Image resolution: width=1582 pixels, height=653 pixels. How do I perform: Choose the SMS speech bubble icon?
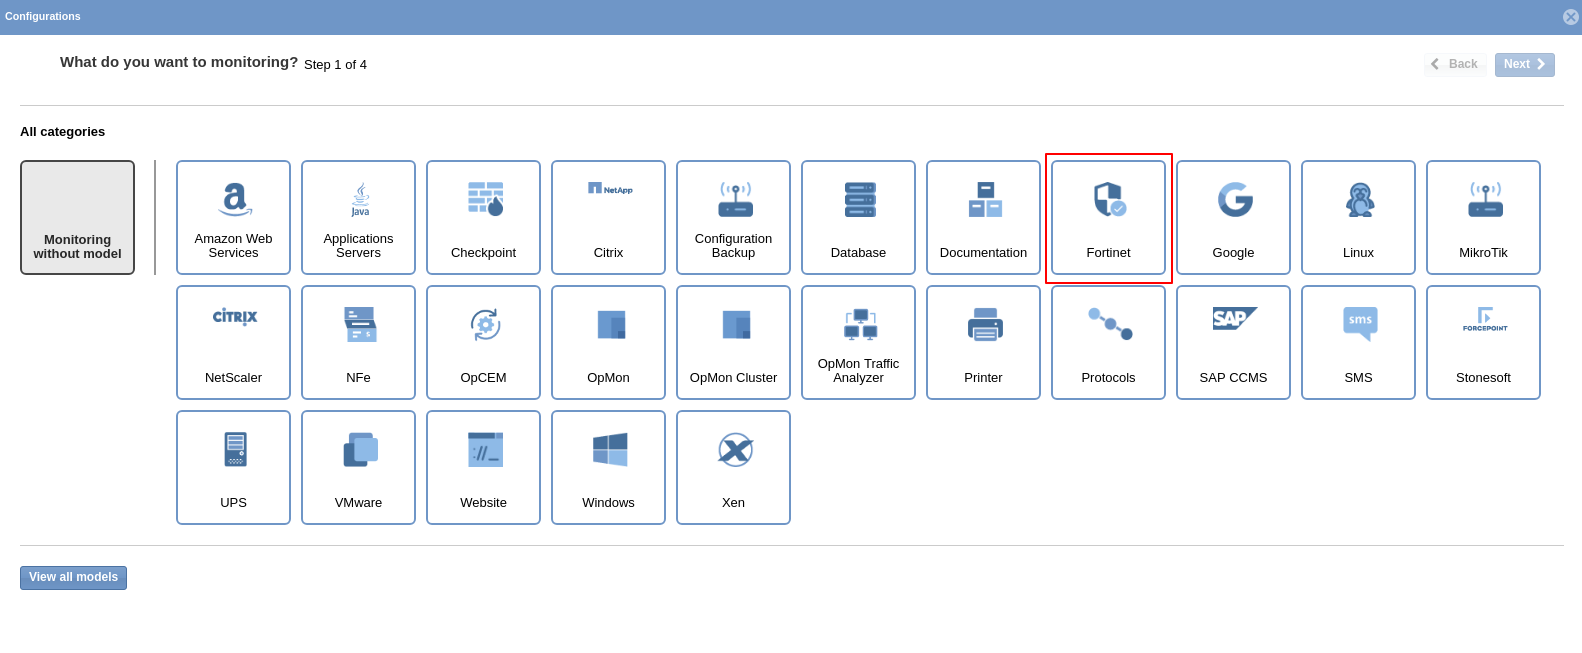click(x=1360, y=324)
